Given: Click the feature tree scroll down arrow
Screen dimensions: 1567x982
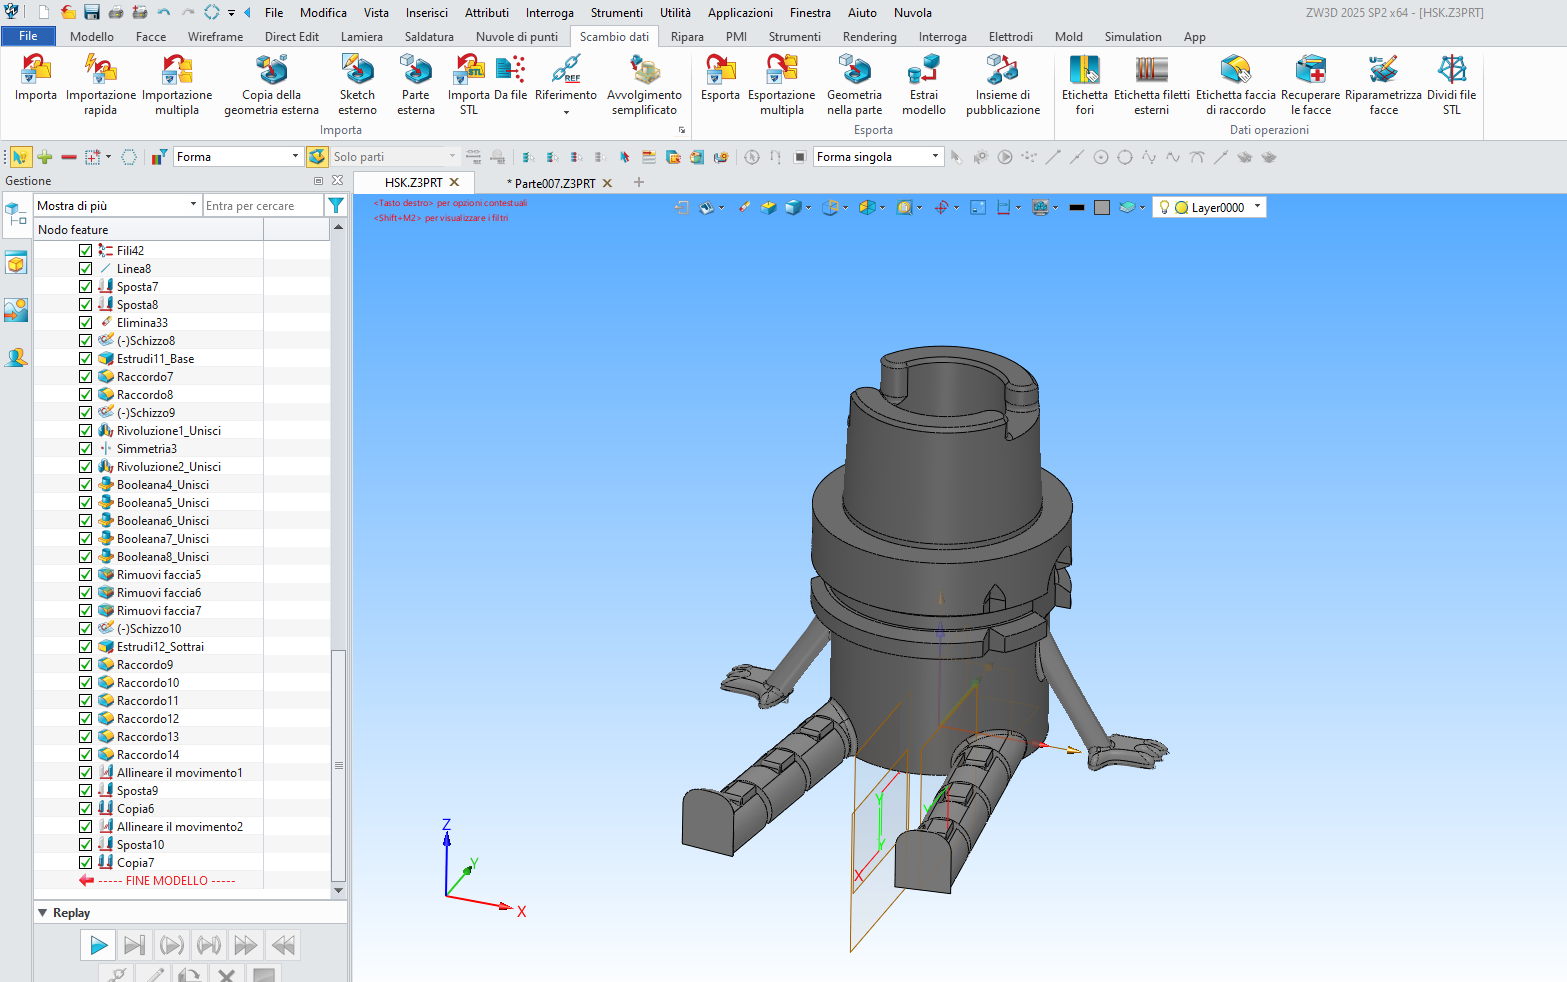Looking at the screenshot, I should tap(338, 890).
